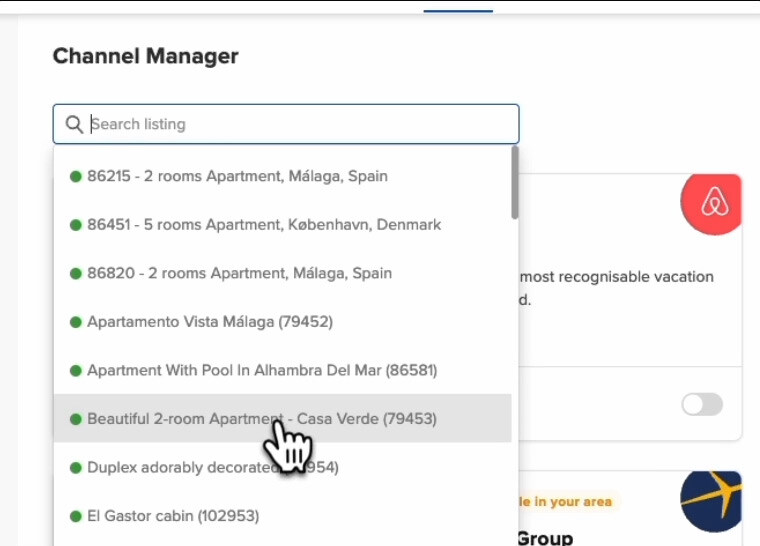Focus the Search listing input field
The width and height of the screenshot is (760, 546).
[x=300, y=124]
